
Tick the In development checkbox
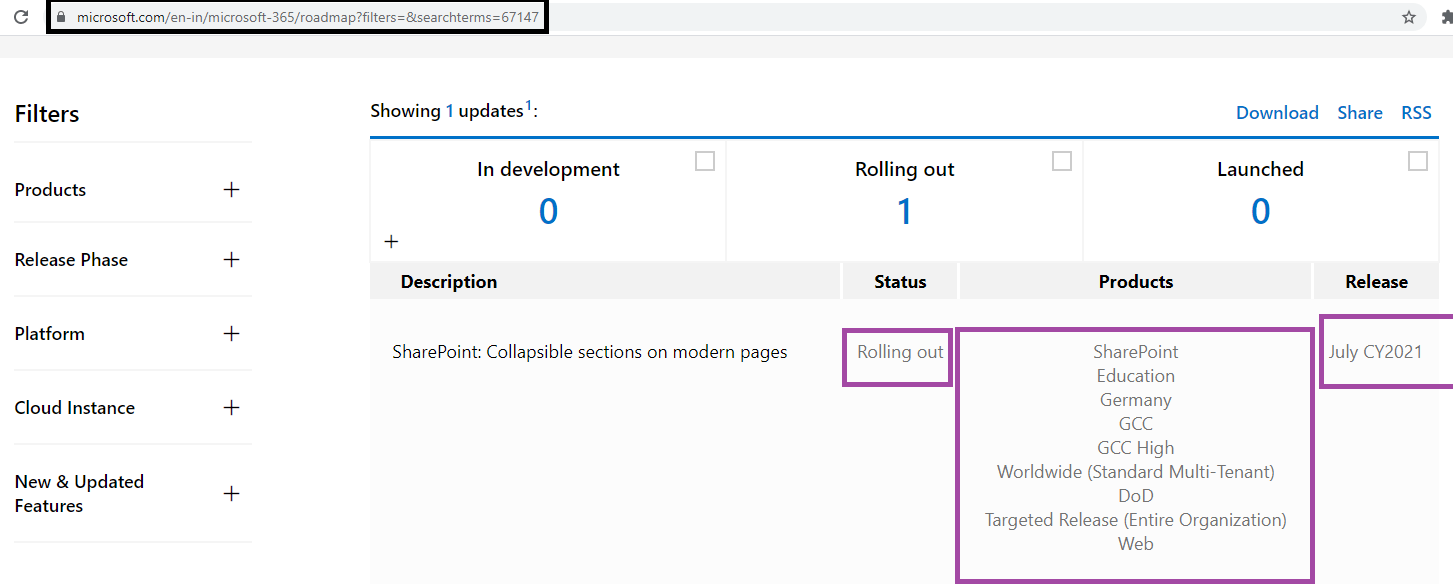[705, 161]
